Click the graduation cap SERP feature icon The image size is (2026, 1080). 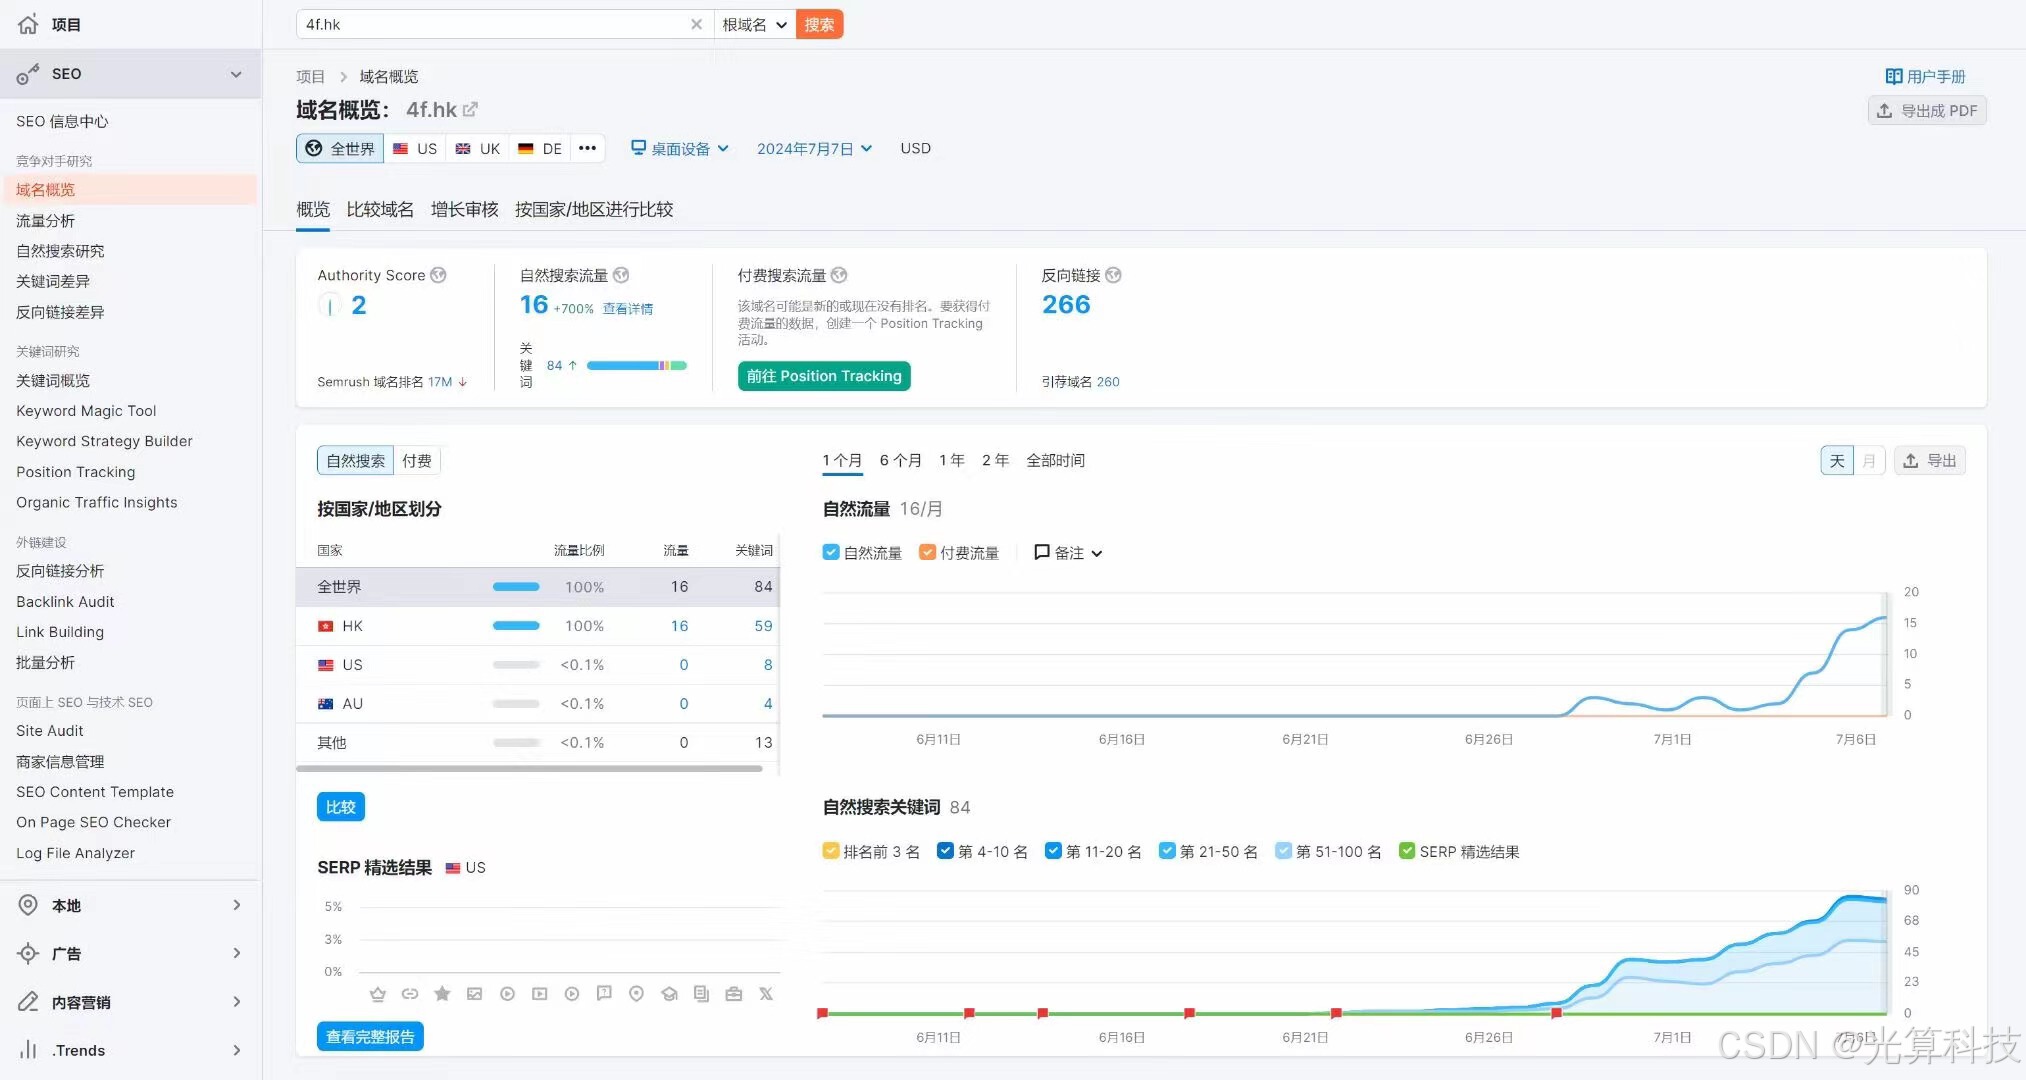669,994
